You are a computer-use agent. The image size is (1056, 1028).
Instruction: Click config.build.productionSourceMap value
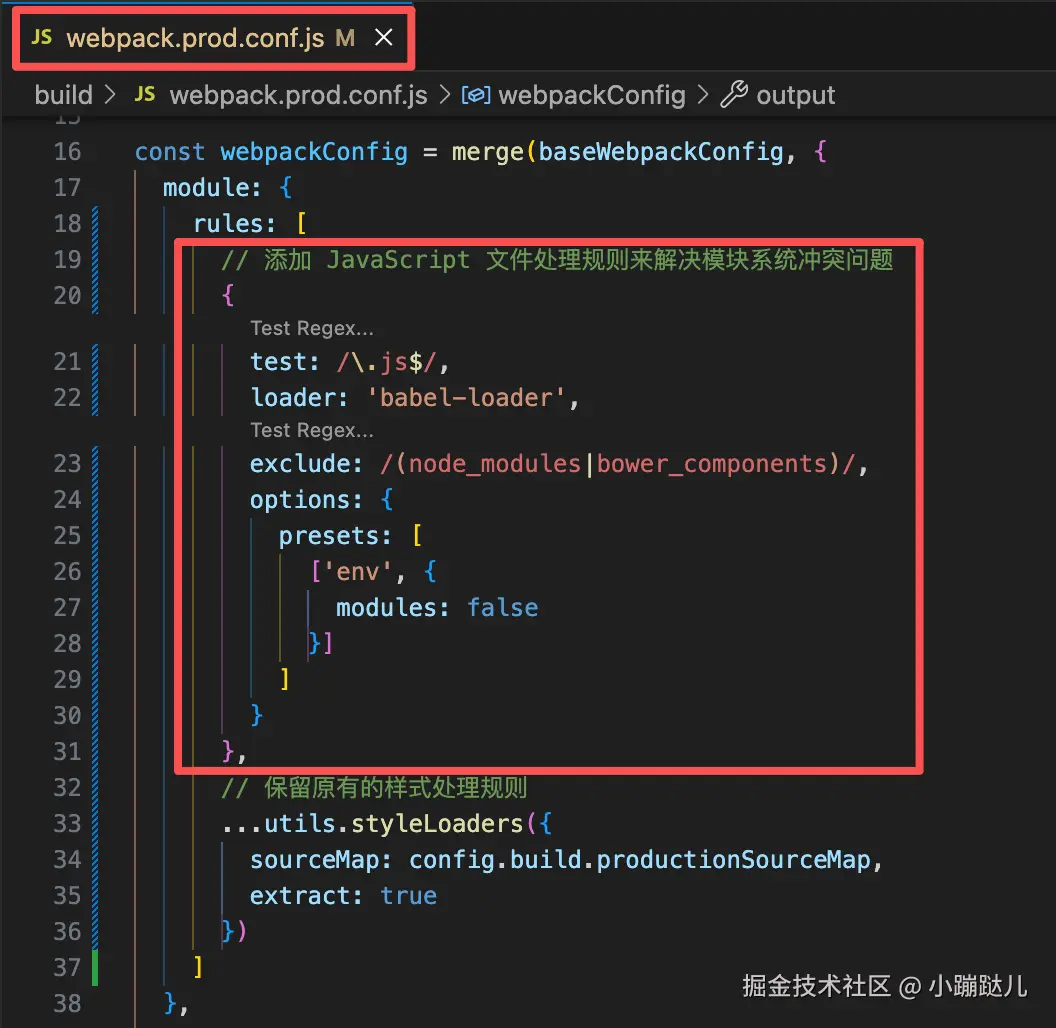(640, 860)
